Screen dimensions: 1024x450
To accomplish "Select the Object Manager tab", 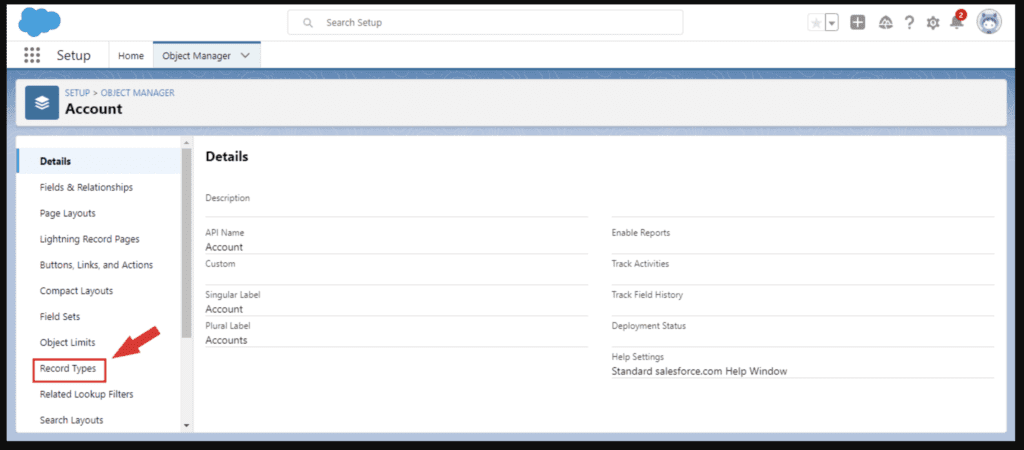I will pos(197,56).
